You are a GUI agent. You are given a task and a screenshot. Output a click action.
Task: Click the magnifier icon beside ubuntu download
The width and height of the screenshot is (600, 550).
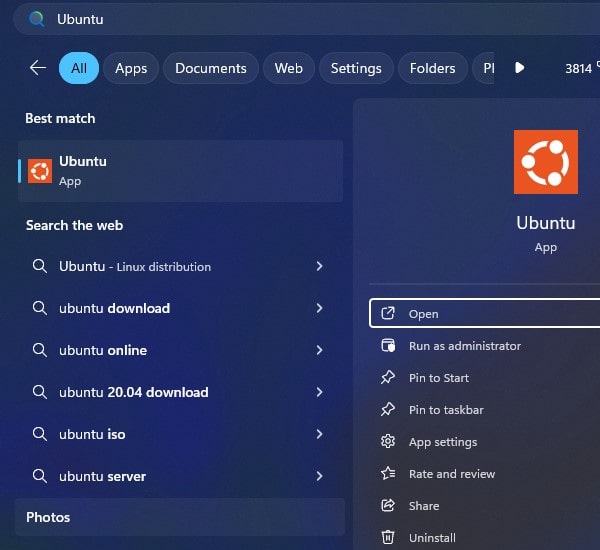tap(40, 308)
